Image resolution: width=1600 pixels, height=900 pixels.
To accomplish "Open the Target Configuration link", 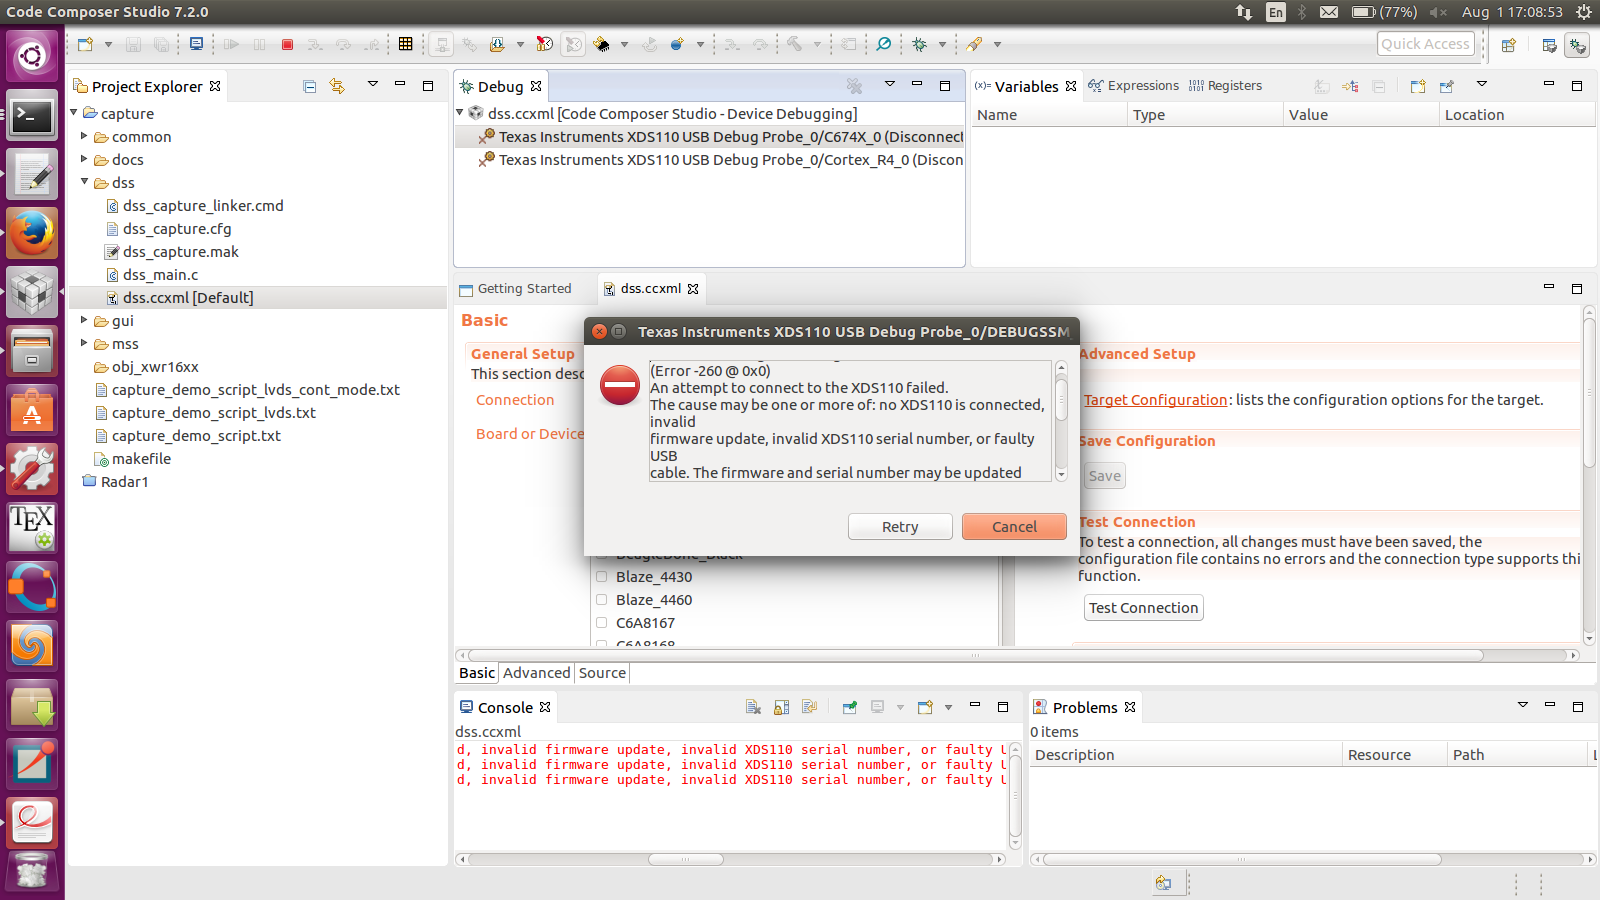I will (x=1156, y=400).
